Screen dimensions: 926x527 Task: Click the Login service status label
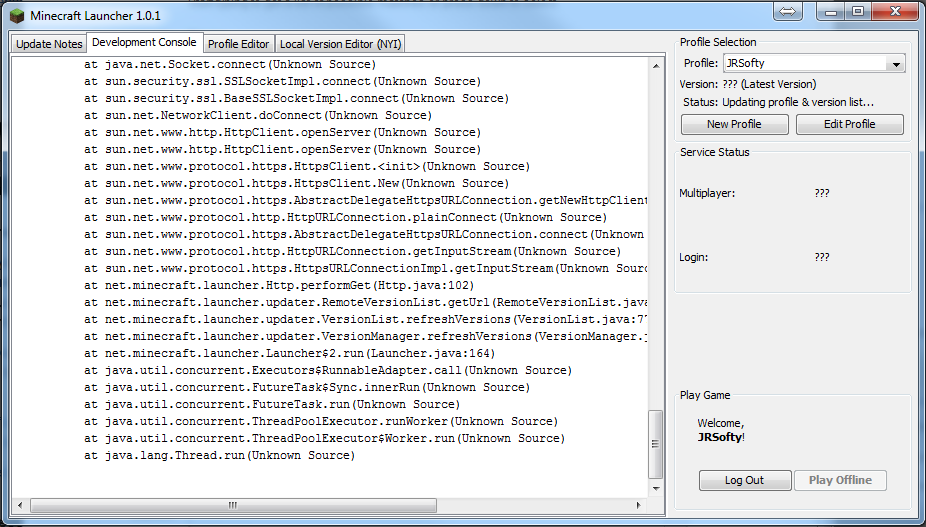tap(693, 258)
